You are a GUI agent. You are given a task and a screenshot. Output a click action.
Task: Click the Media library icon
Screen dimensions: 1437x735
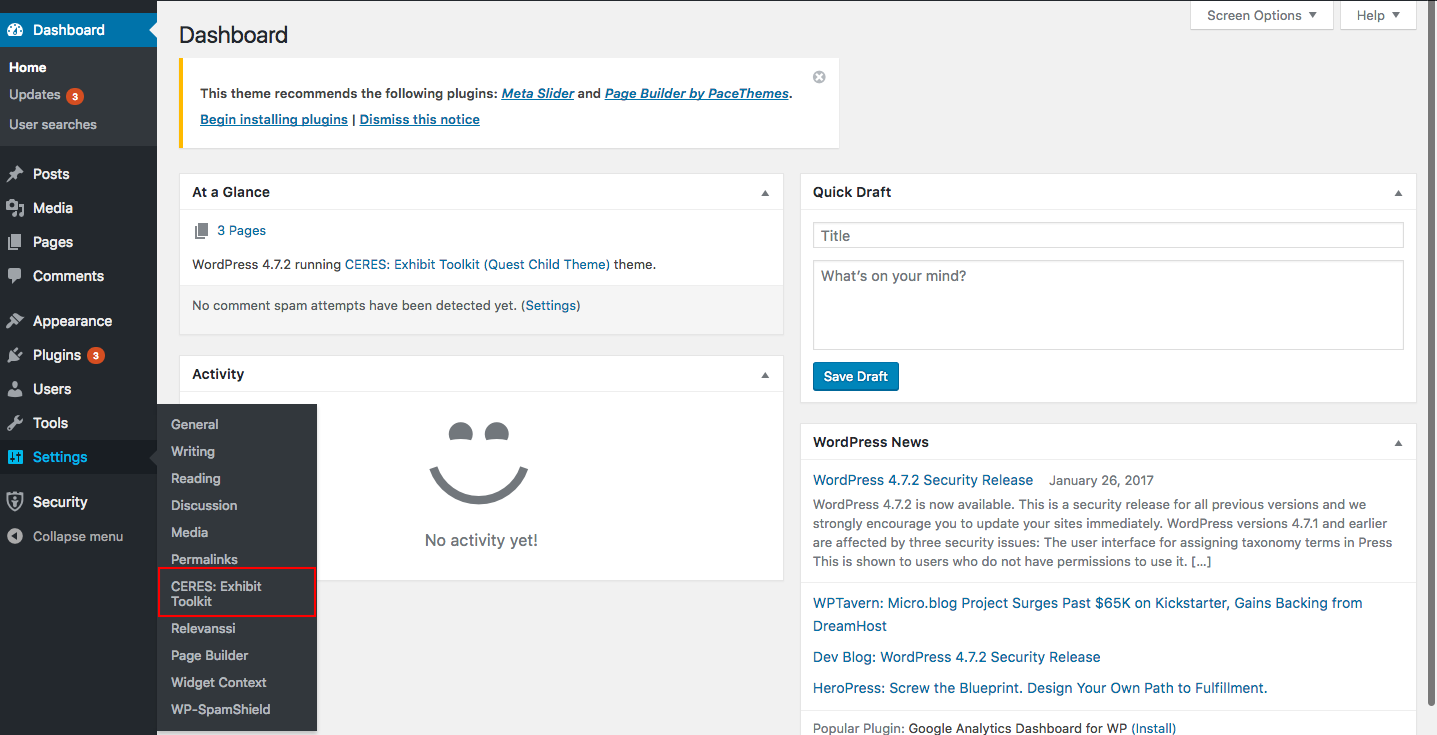pos(15,208)
